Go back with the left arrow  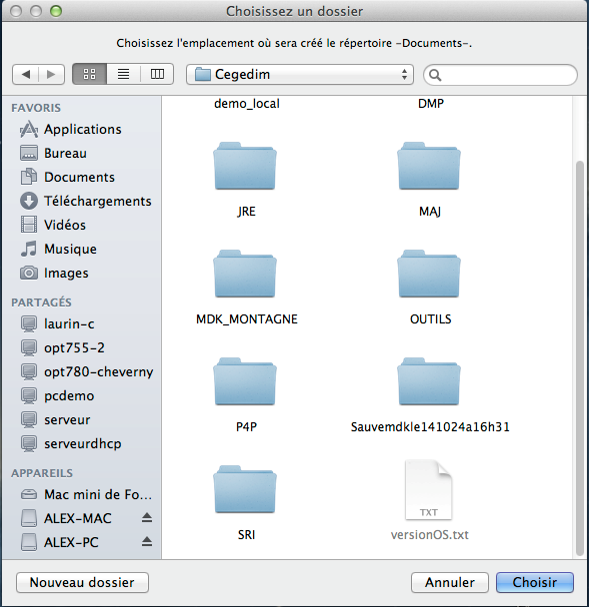tap(26, 74)
